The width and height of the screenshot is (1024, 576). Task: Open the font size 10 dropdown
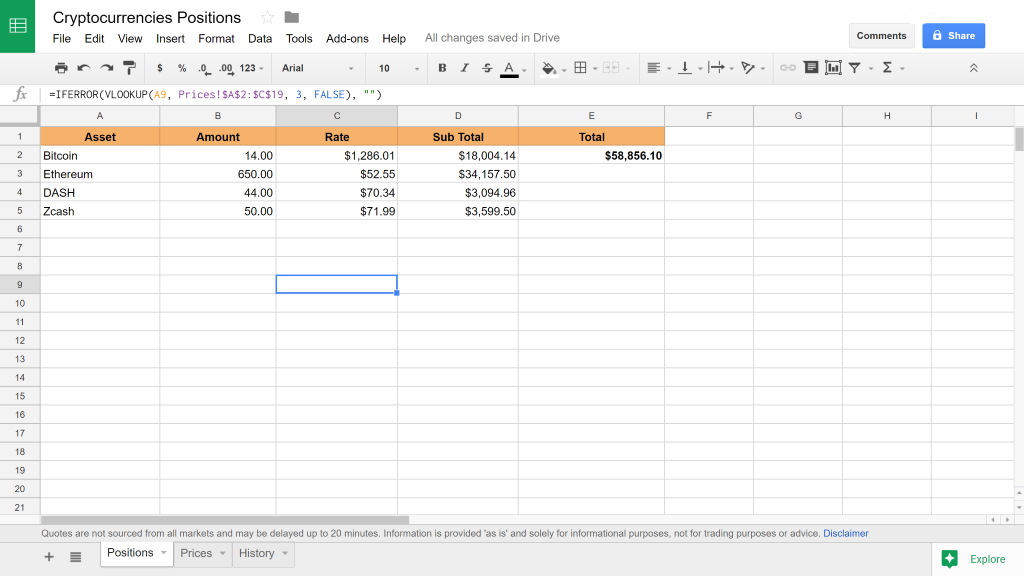click(398, 68)
